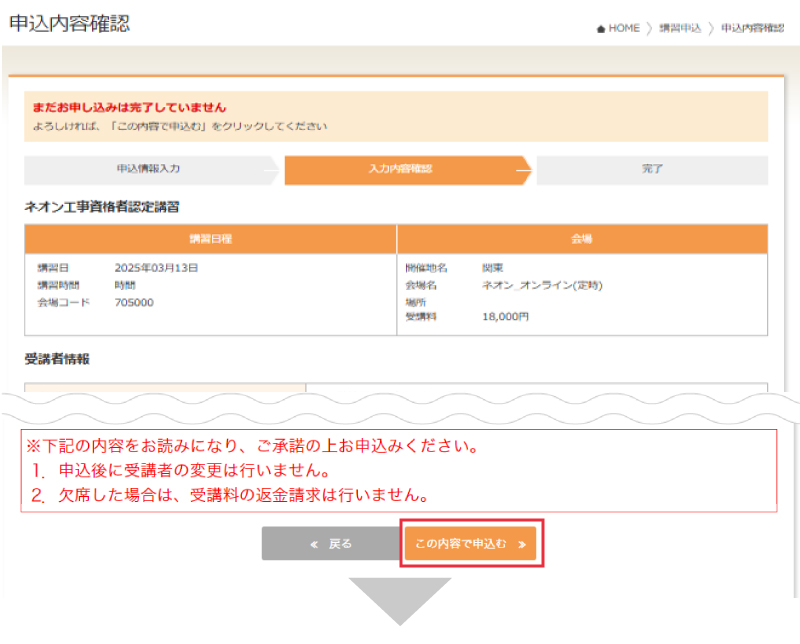Select the 申込内容確認 breadcrumb item

(x=752, y=29)
